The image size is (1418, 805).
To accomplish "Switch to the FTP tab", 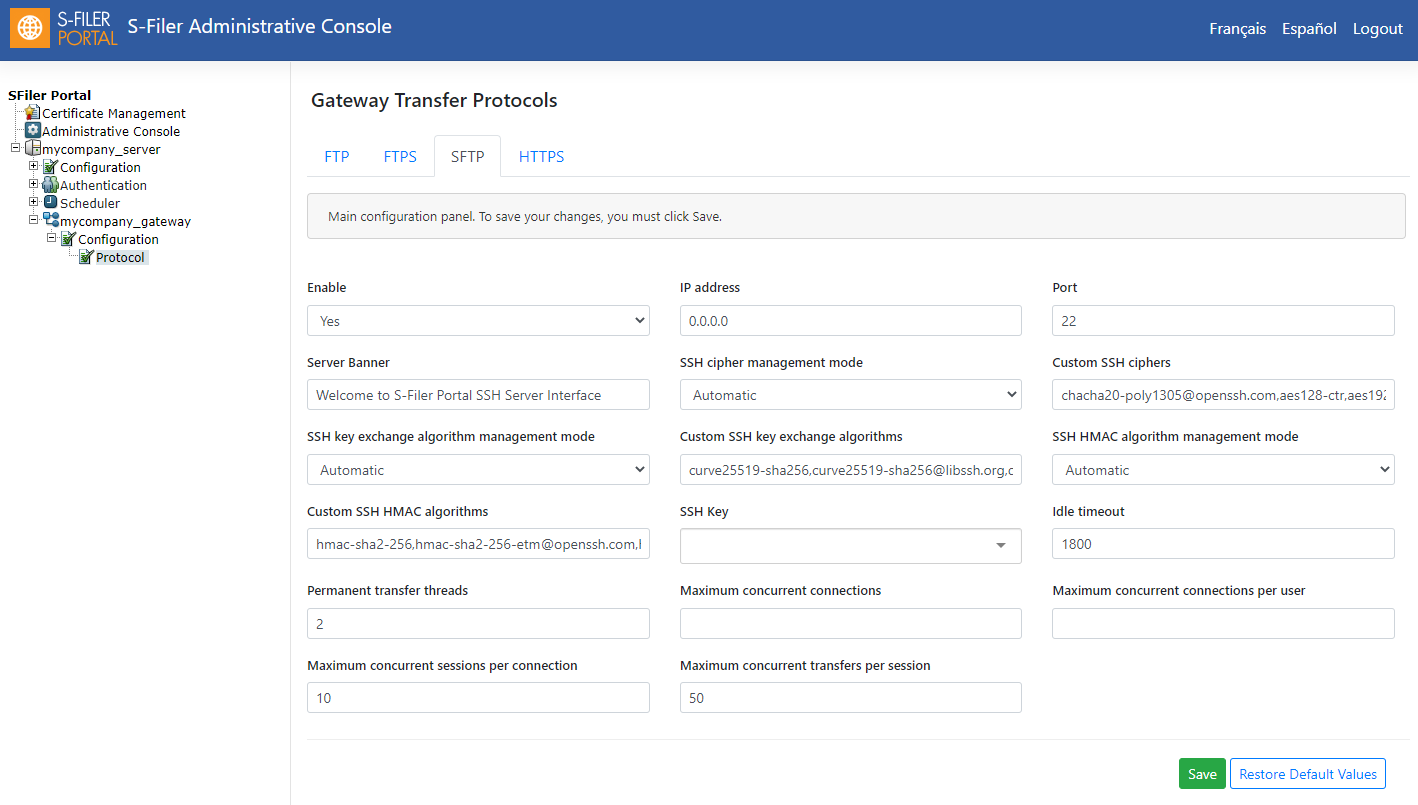I will click(x=337, y=157).
